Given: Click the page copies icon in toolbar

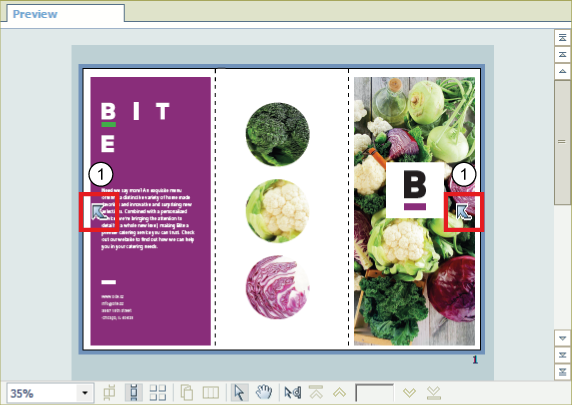Looking at the screenshot, I should point(187,393).
